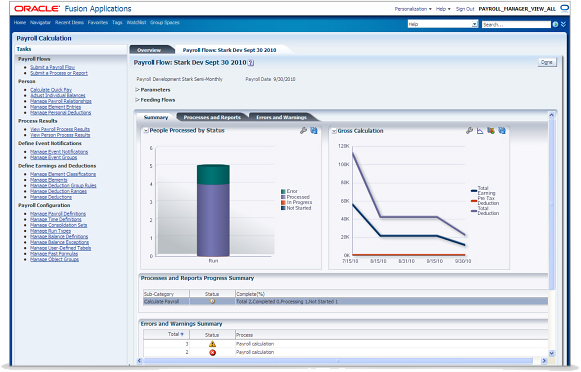Screen dimensions: 581x372
Task: Open Recent Items menu
Action: 69,23
